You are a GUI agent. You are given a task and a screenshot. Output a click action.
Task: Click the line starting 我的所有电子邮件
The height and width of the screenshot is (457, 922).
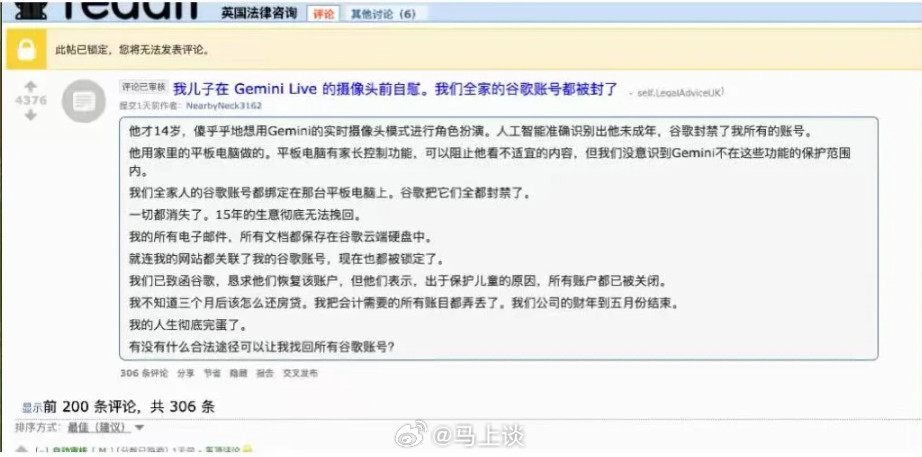pyautogui.click(x=280, y=236)
